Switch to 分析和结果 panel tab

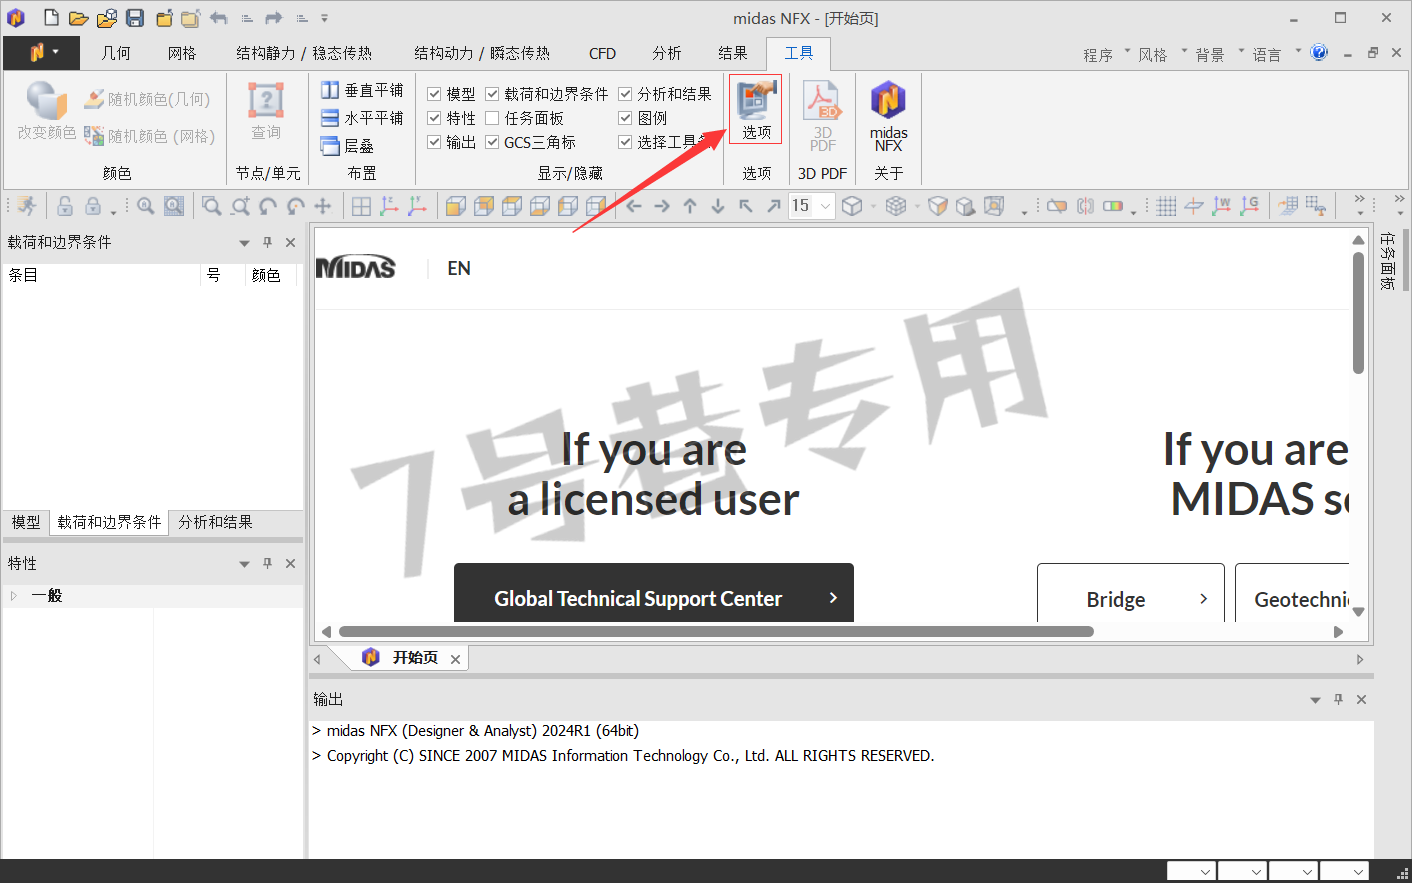click(x=216, y=522)
